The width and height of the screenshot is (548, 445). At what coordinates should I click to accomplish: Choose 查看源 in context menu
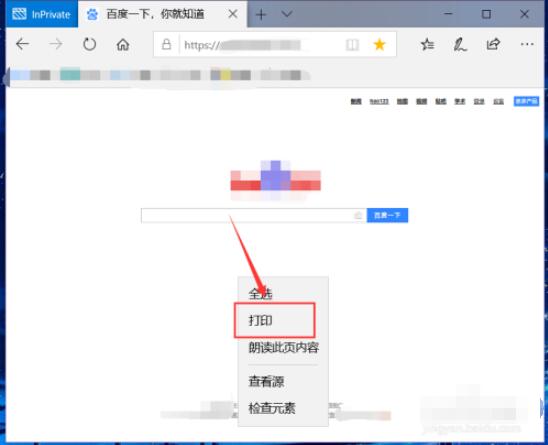click(x=283, y=381)
